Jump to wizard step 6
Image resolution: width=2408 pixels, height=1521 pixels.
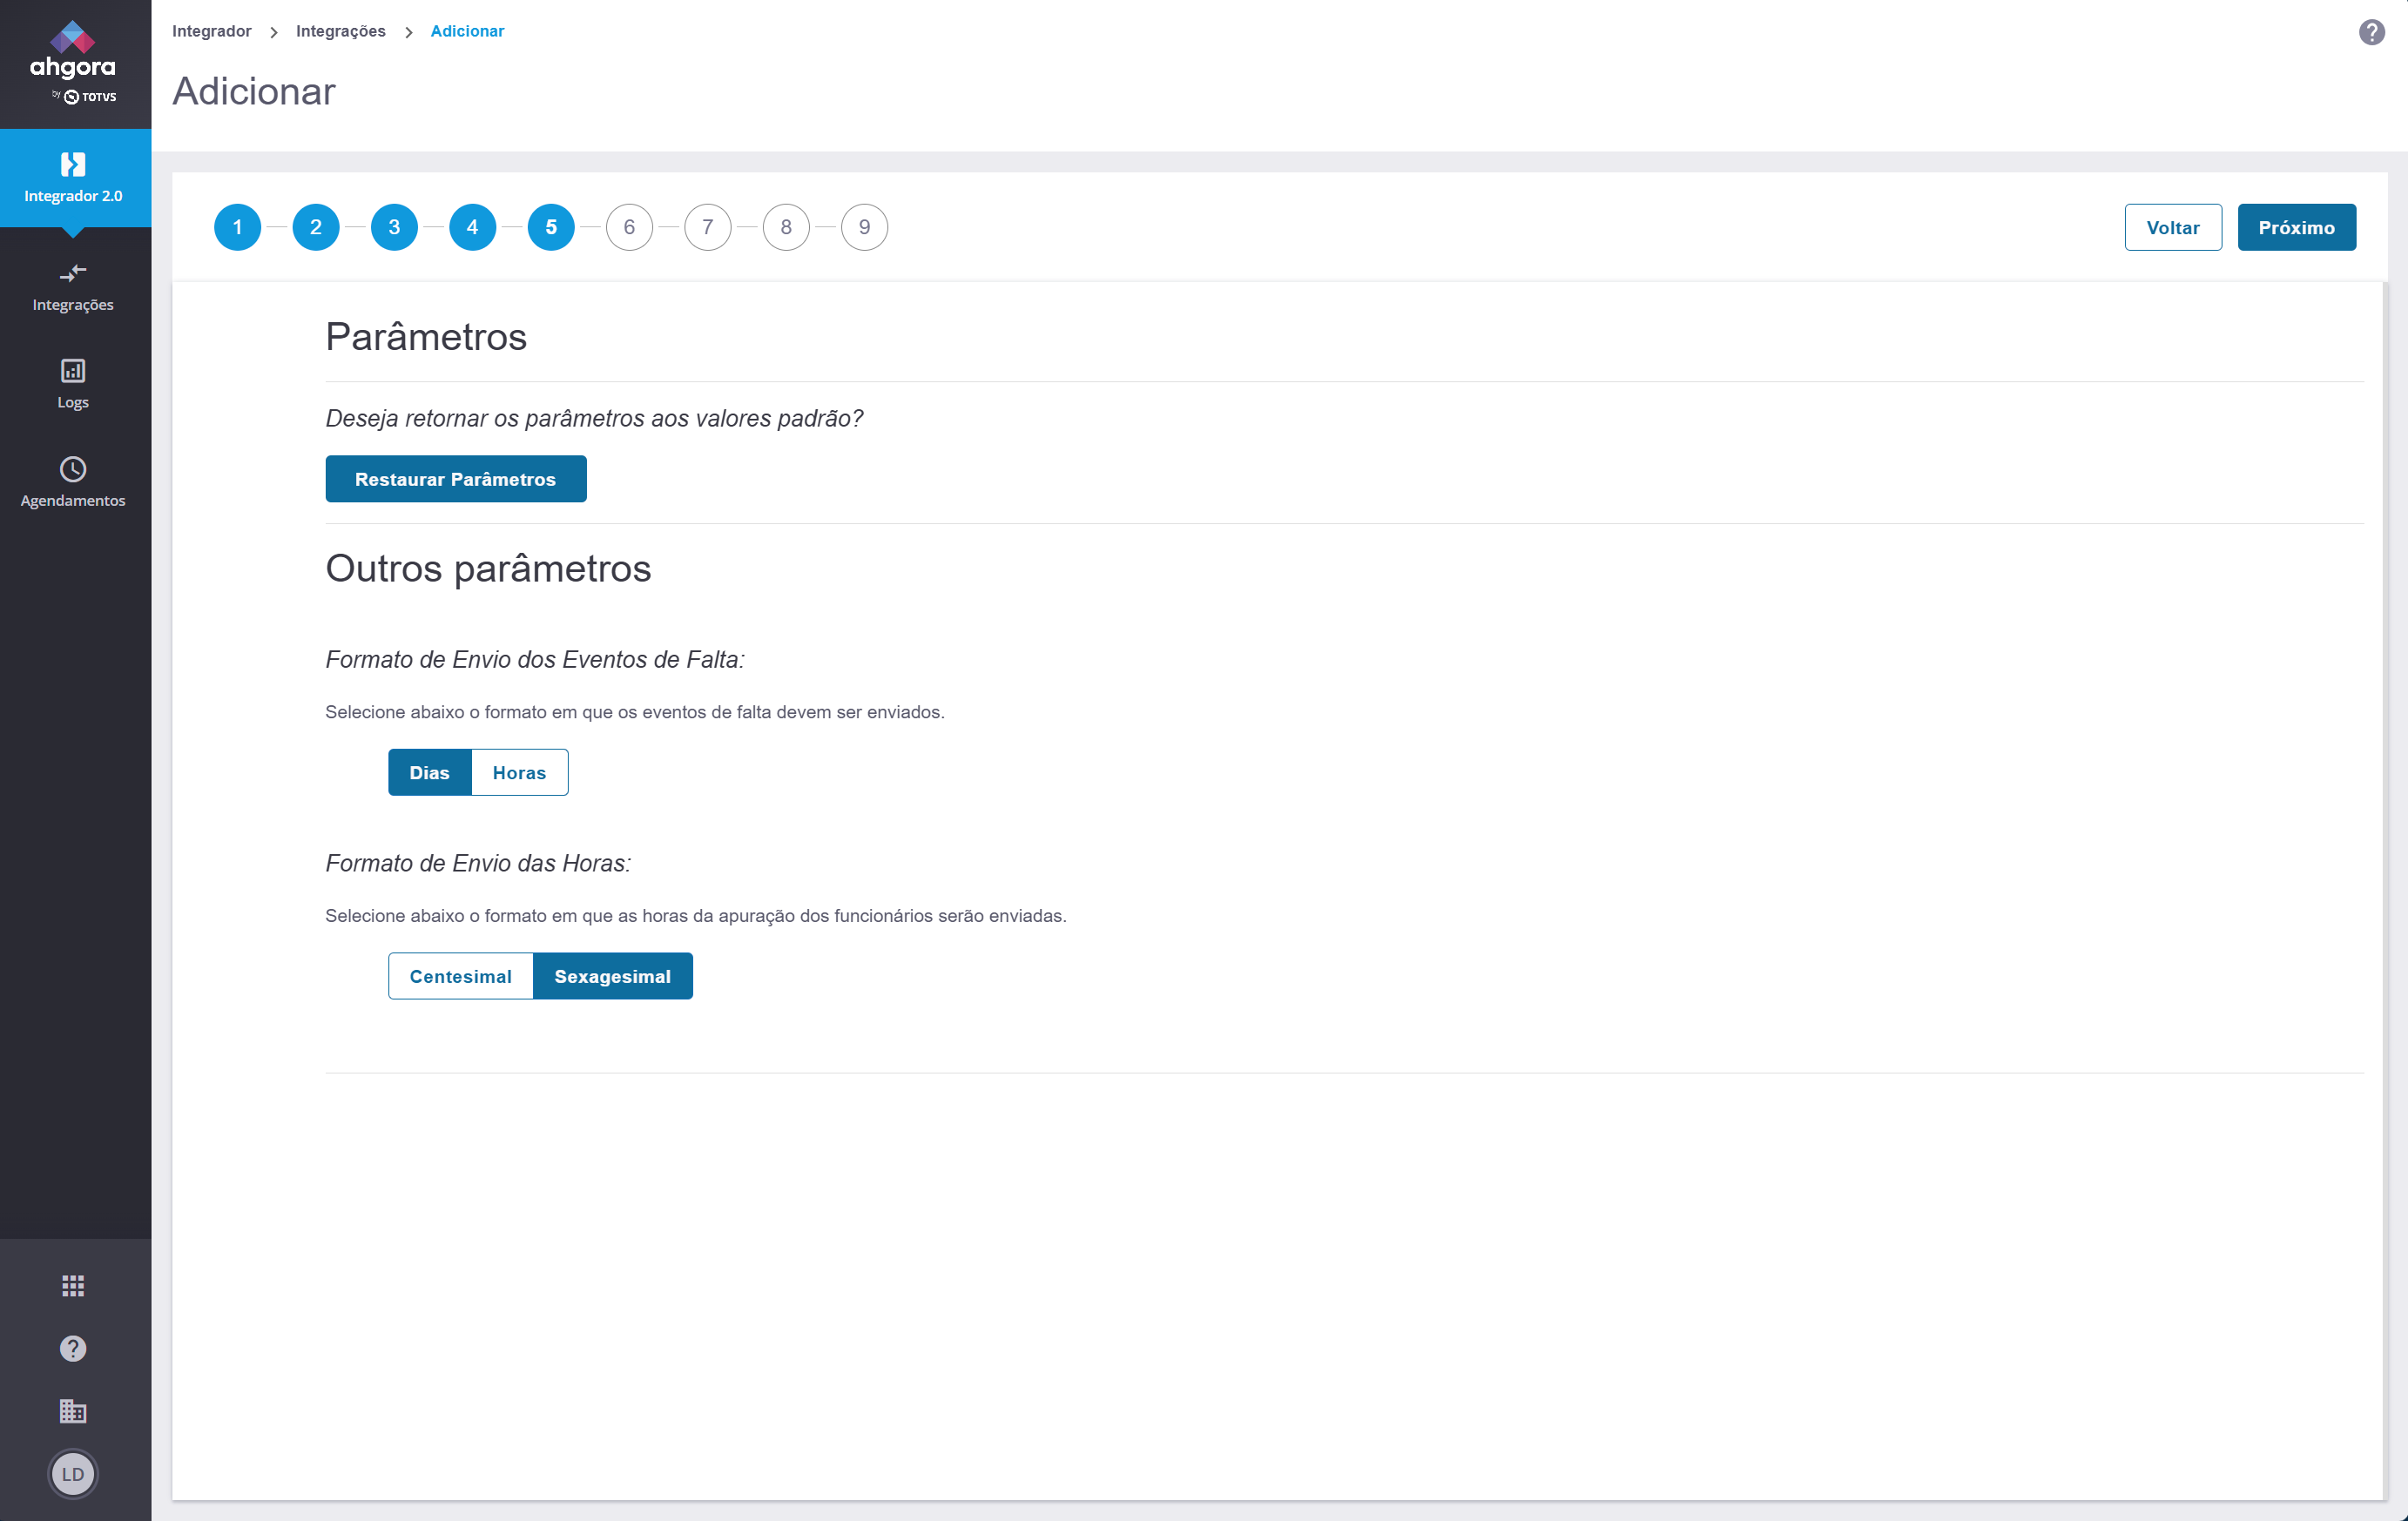(x=629, y=227)
